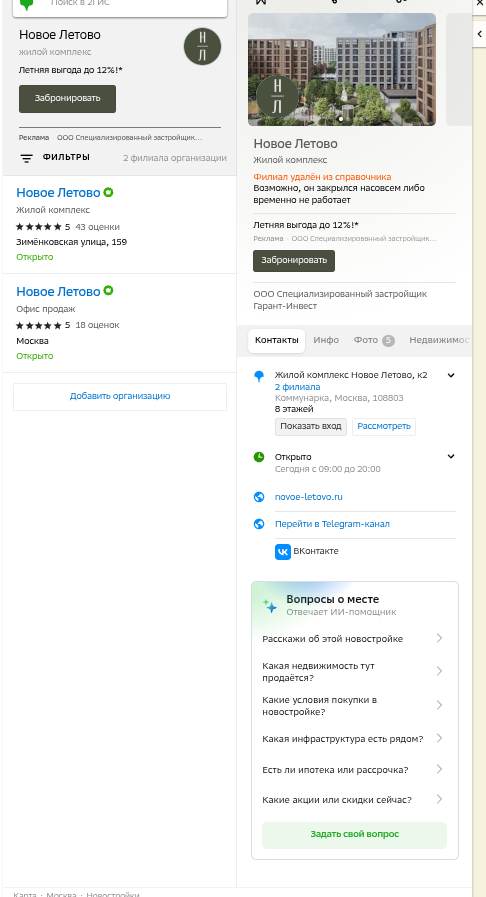
Task: Click the round НЛ logo in the ad
Action: coord(202,46)
